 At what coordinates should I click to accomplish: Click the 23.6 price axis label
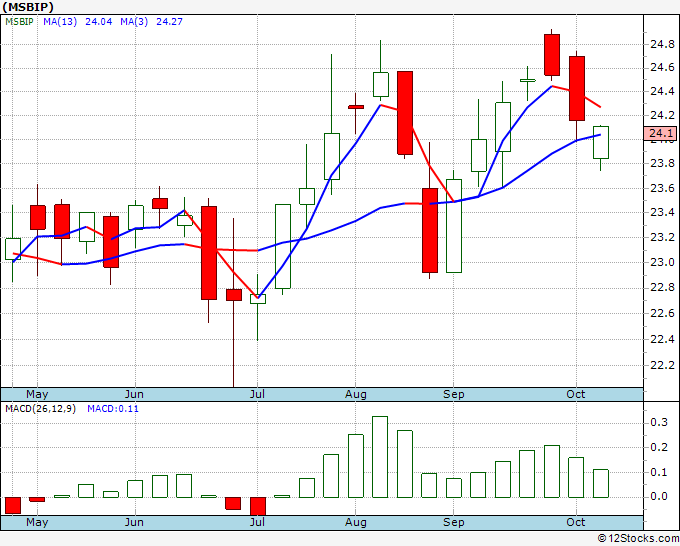point(662,188)
